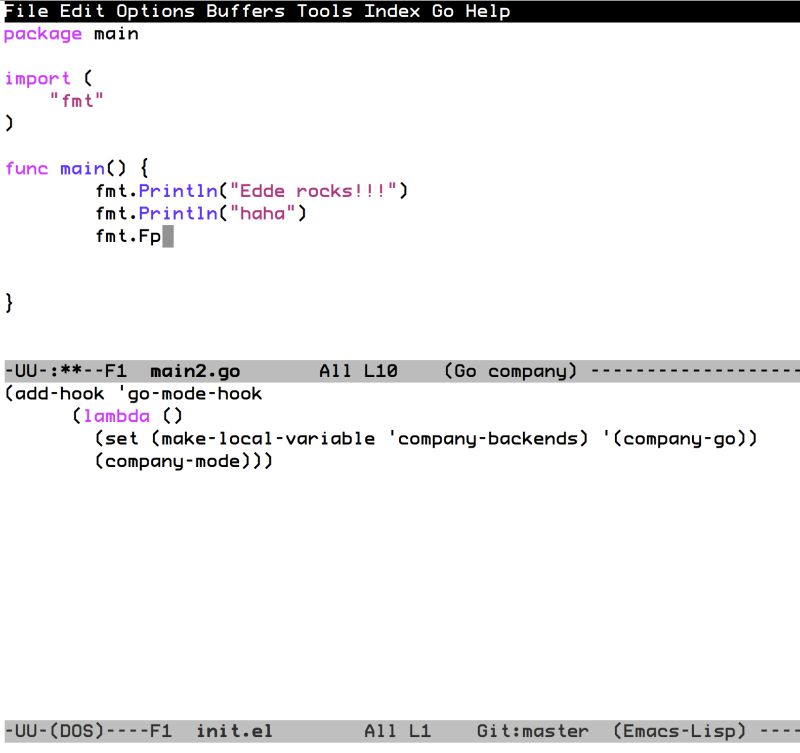Click the lambda keyword in the init.el buffer
Viewport: 800px width, 753px height.
pyautogui.click(x=117, y=415)
